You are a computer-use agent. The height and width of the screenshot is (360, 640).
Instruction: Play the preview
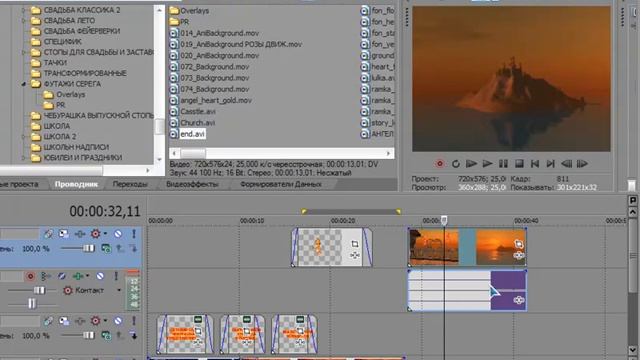click(487, 164)
